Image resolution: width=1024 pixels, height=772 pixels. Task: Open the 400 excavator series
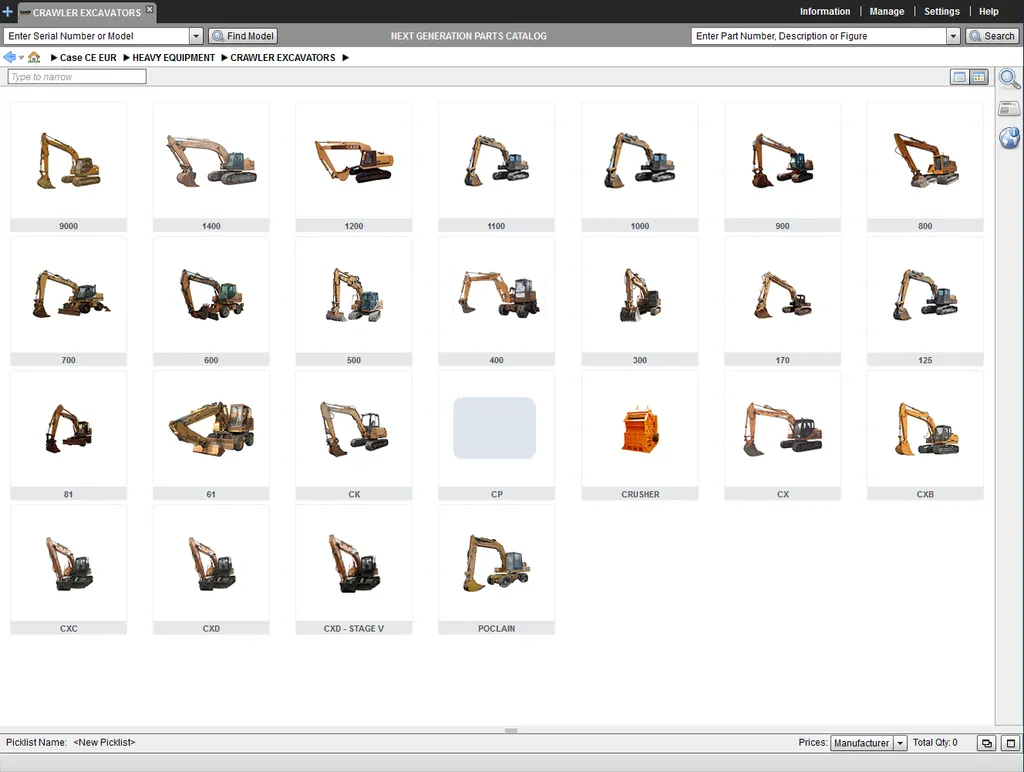pos(496,301)
